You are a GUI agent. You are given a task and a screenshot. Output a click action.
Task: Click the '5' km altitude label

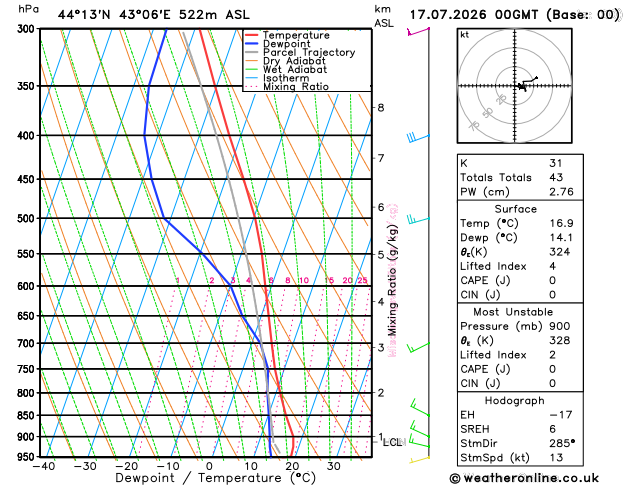pos(380,255)
